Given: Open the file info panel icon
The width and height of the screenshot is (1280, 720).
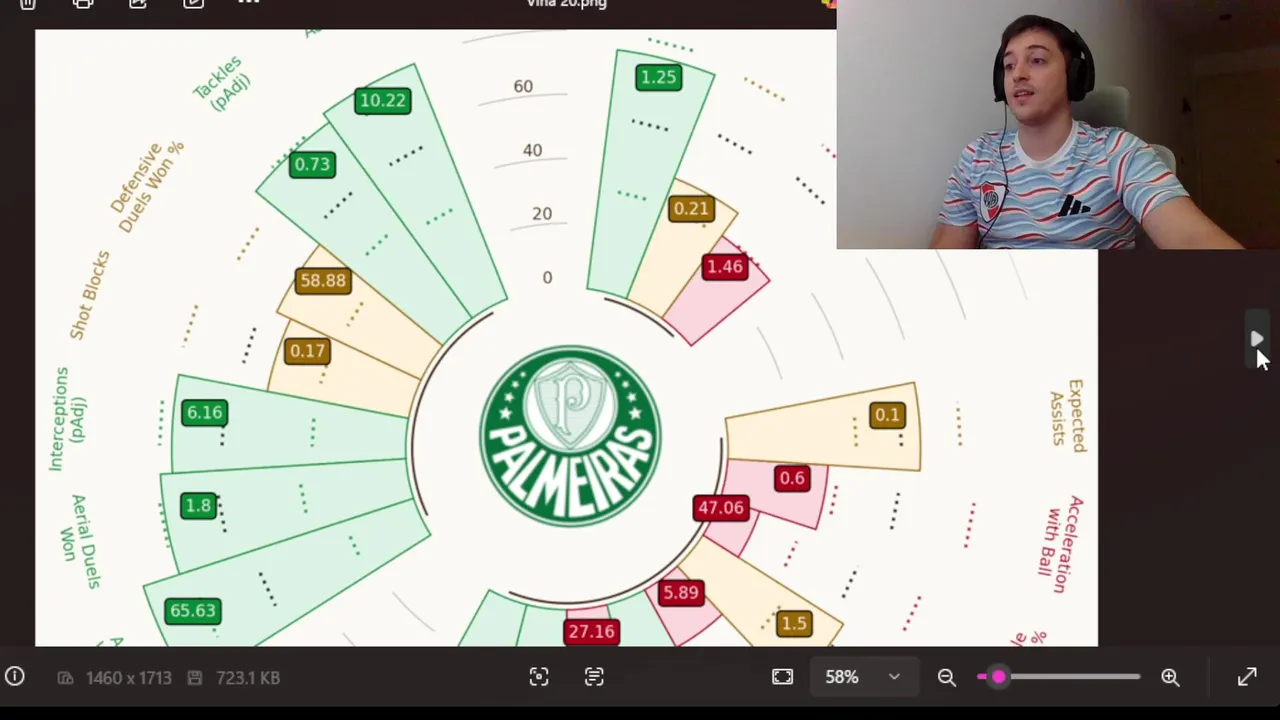Looking at the screenshot, I should tap(14, 677).
